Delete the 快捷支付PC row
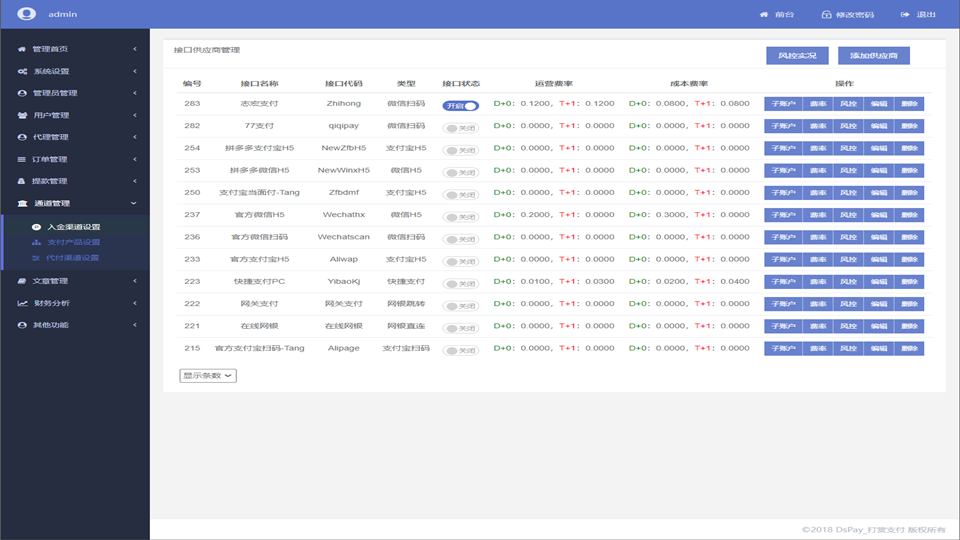Screen dimensions: 960x540 [908, 282]
